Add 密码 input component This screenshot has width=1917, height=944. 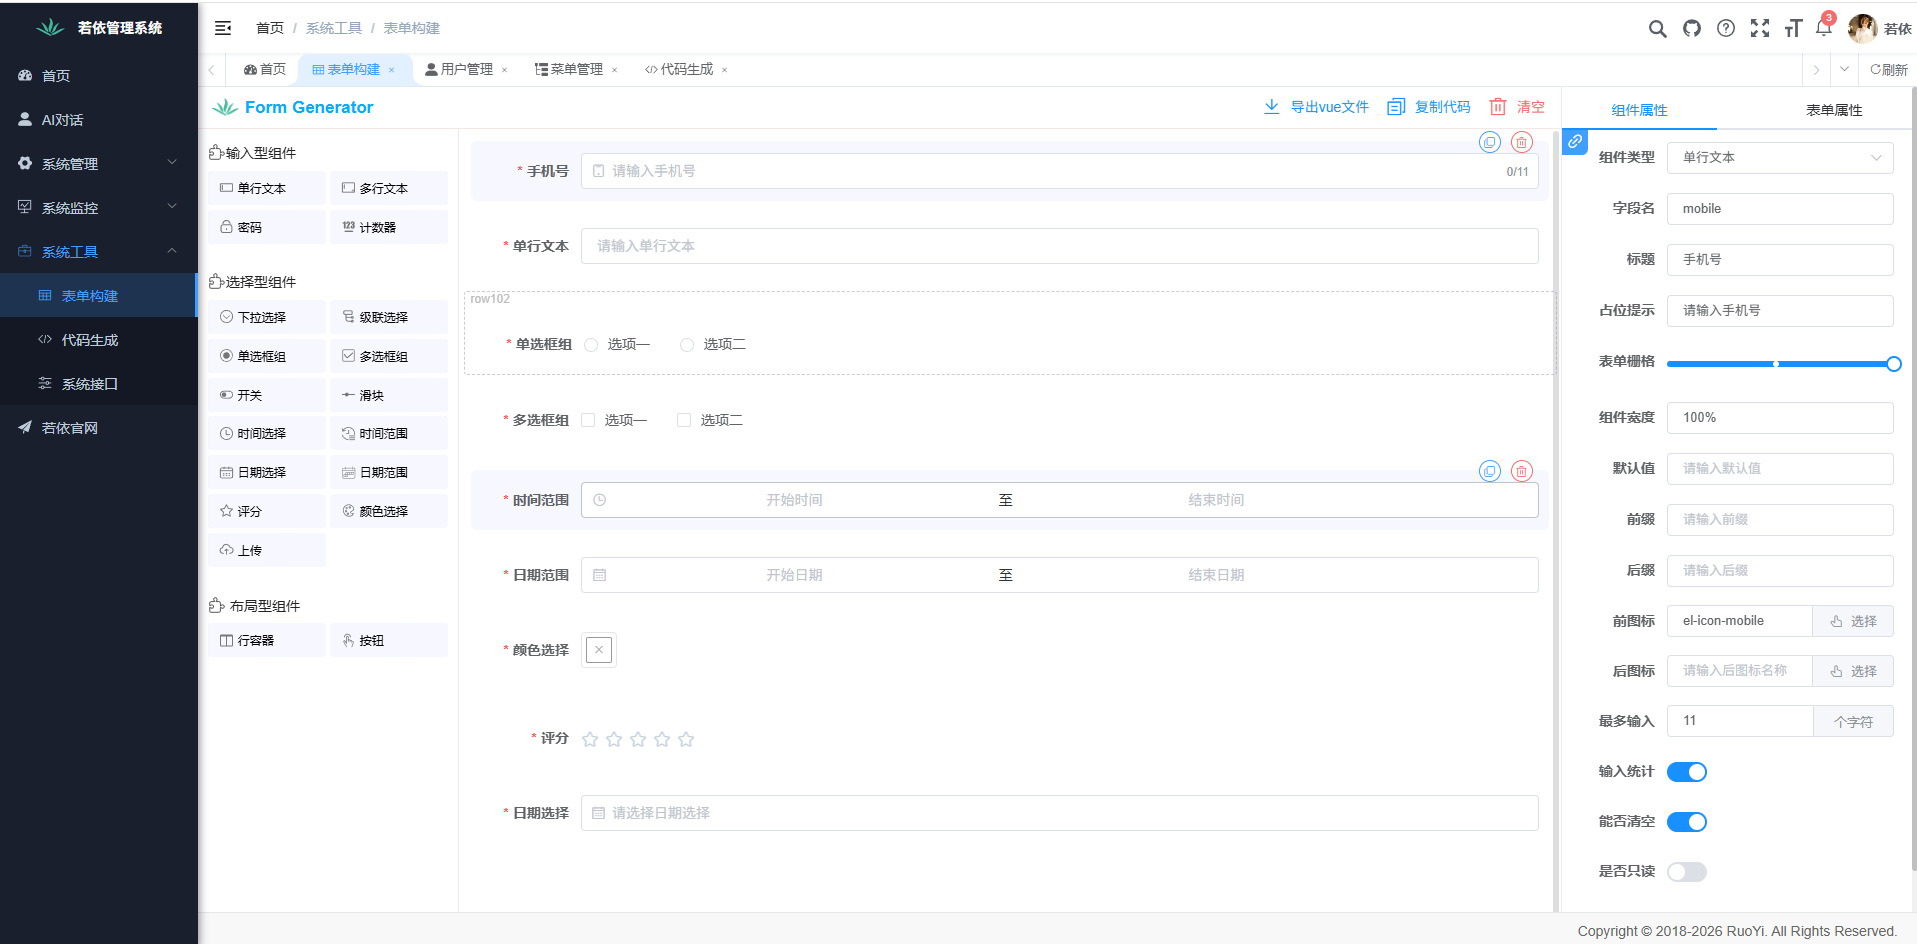(x=267, y=227)
